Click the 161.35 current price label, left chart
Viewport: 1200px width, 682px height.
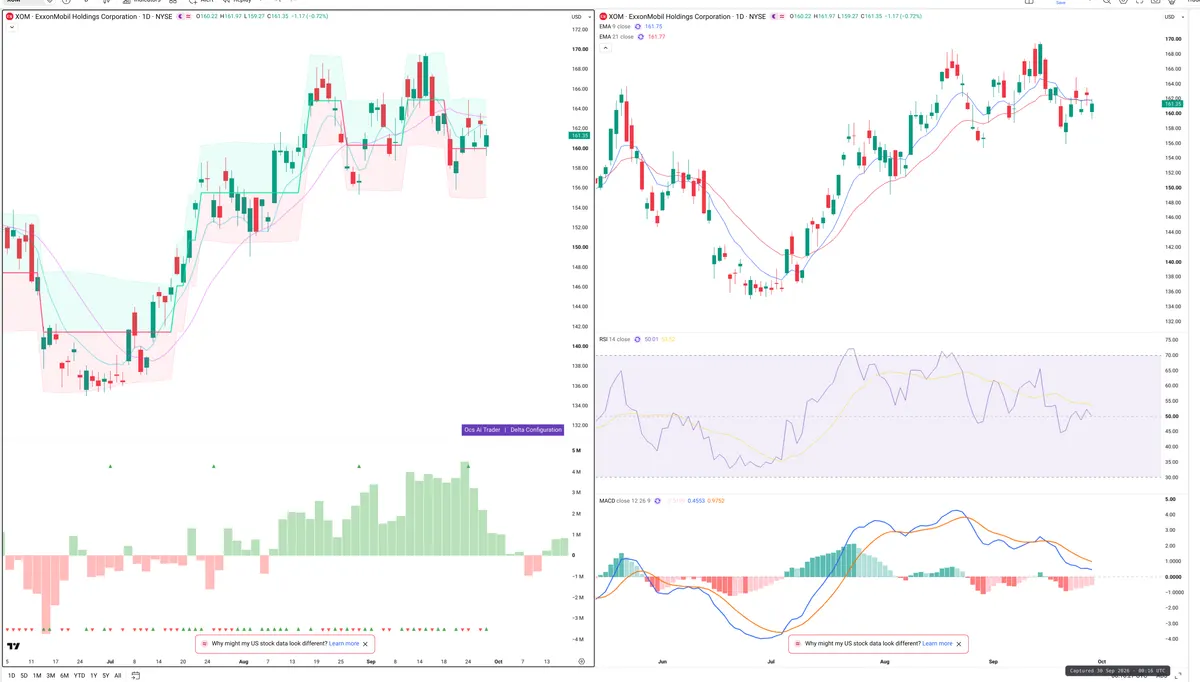click(580, 136)
